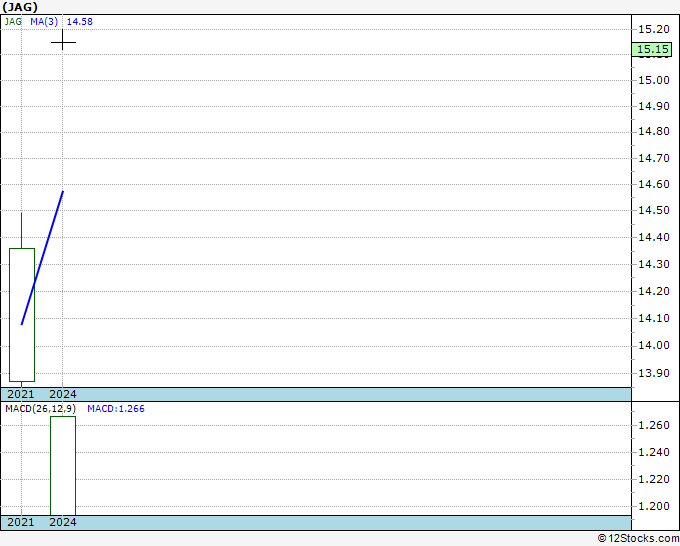Click the 13.90 price axis label

(654, 373)
